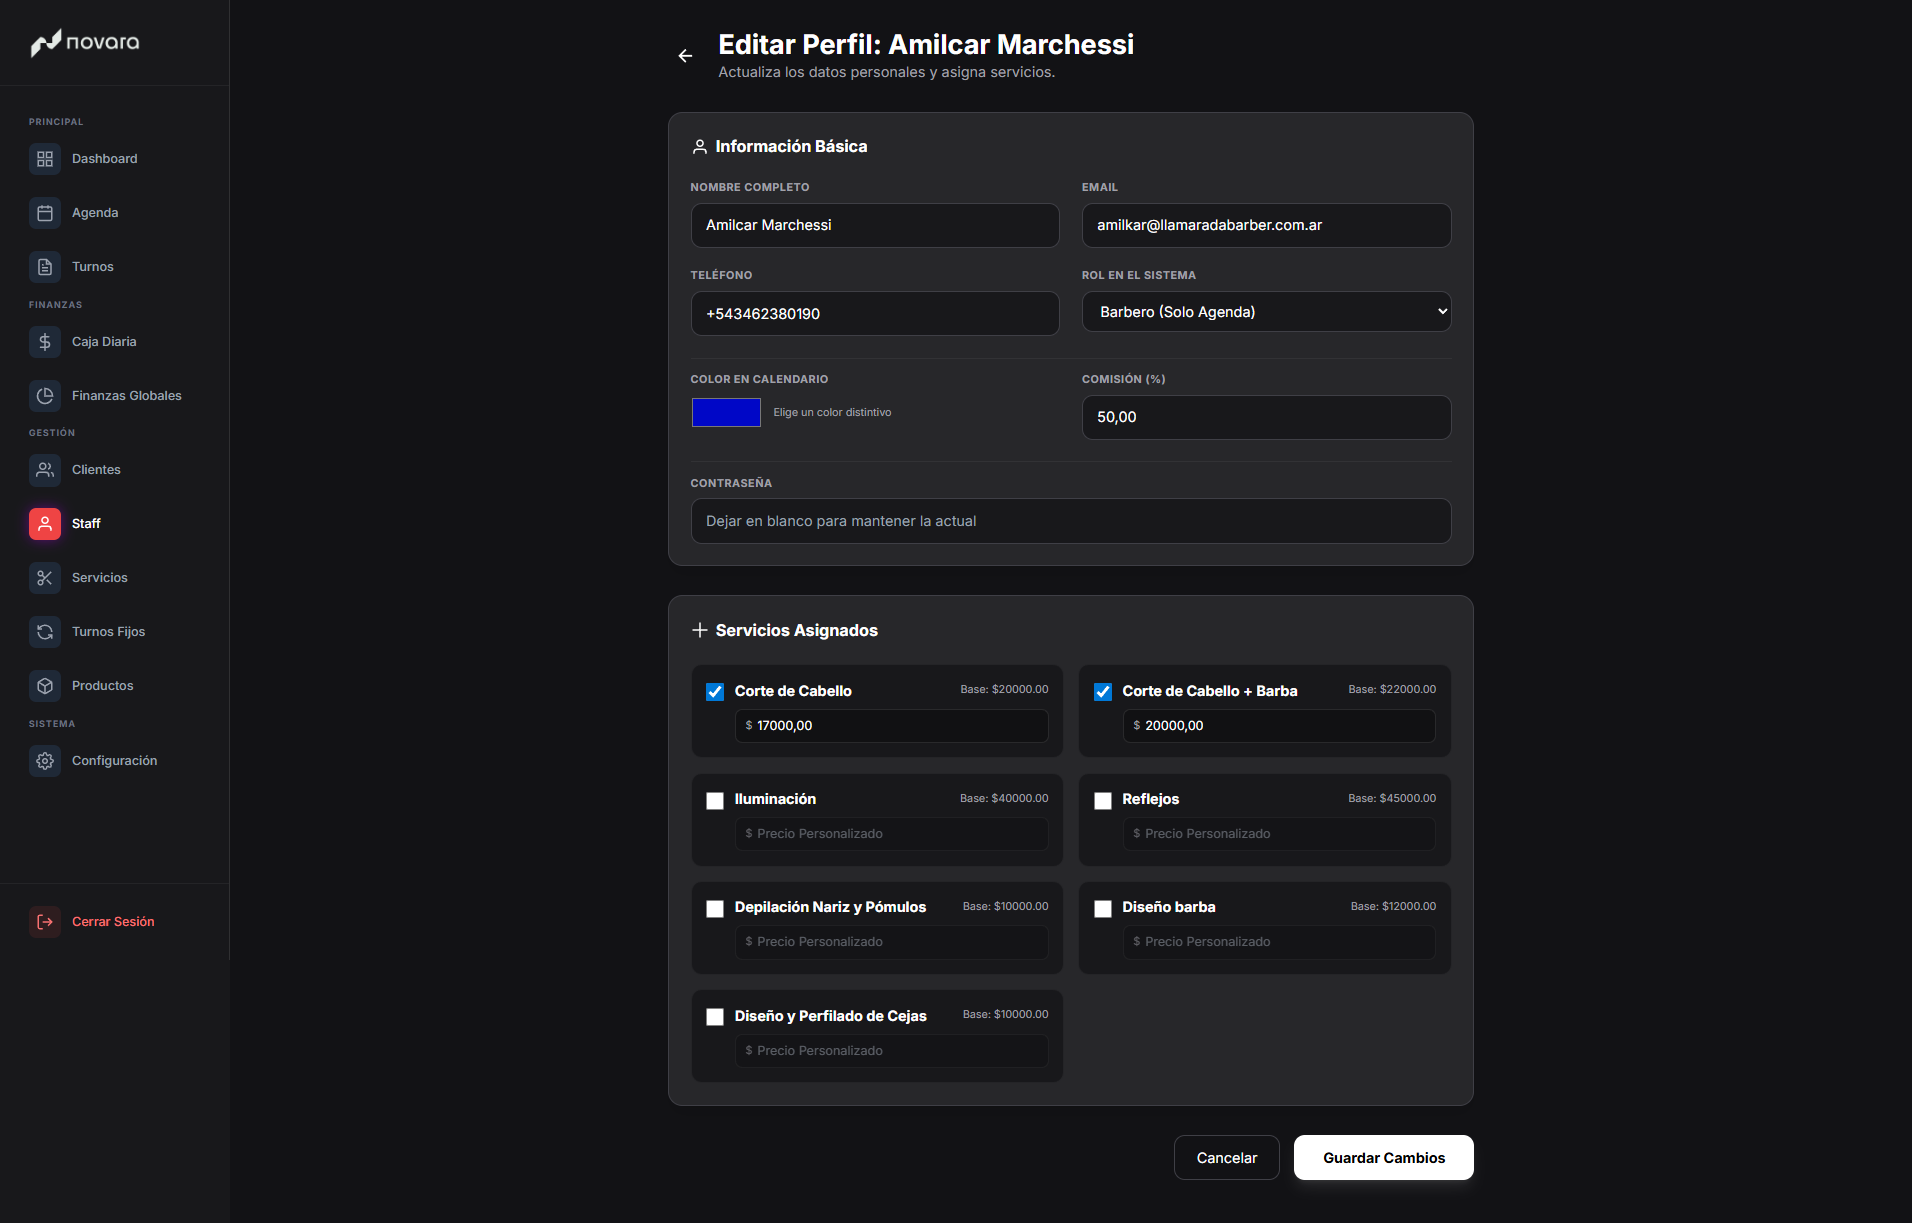
Task: Tick the Reflejos service checkbox
Action: click(x=1103, y=801)
